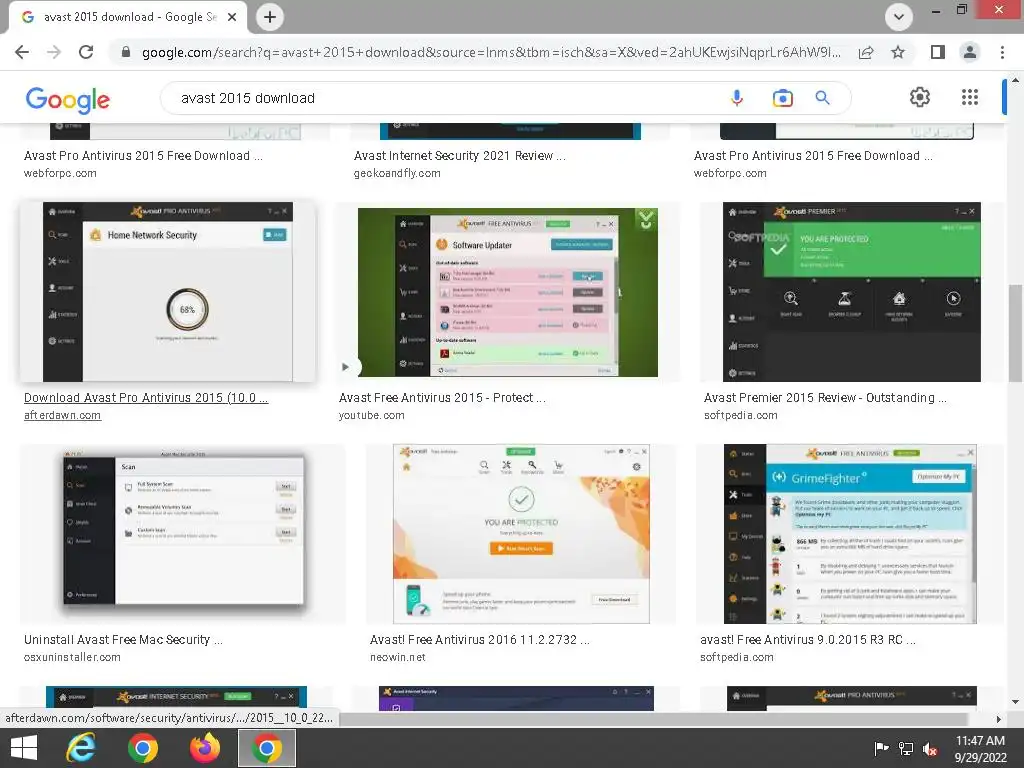Launch Firefox from taskbar
This screenshot has width=1024, height=768.
(204, 748)
